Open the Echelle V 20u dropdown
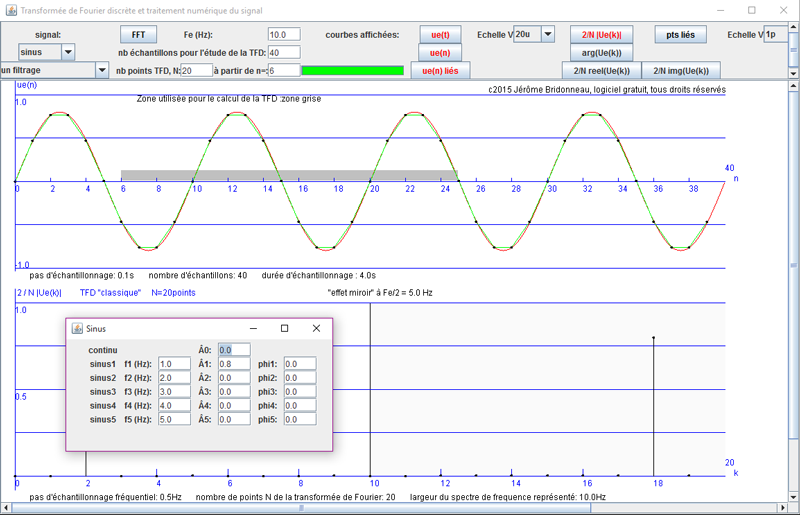This screenshot has width=800, height=515. [547, 35]
